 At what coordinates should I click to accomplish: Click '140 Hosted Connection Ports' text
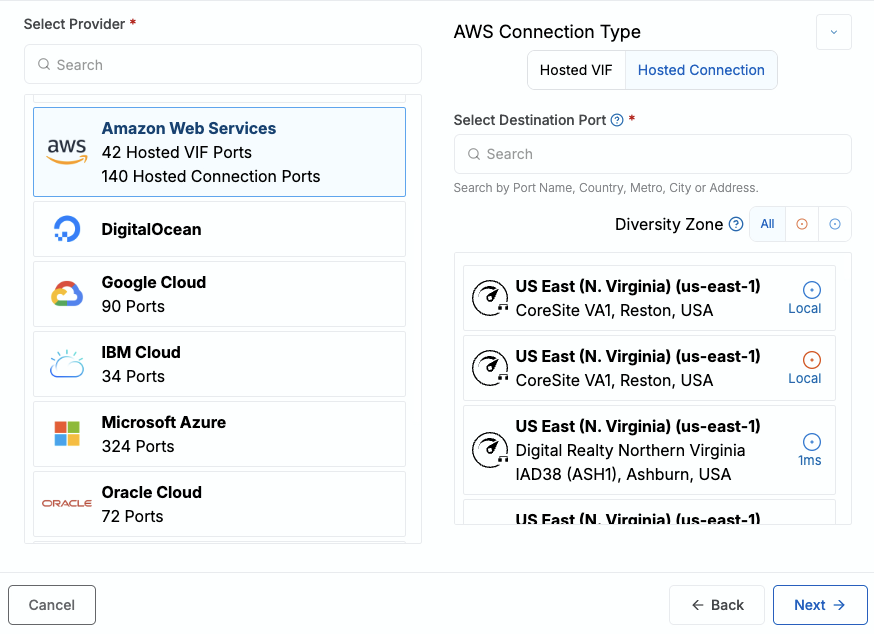pos(211,176)
